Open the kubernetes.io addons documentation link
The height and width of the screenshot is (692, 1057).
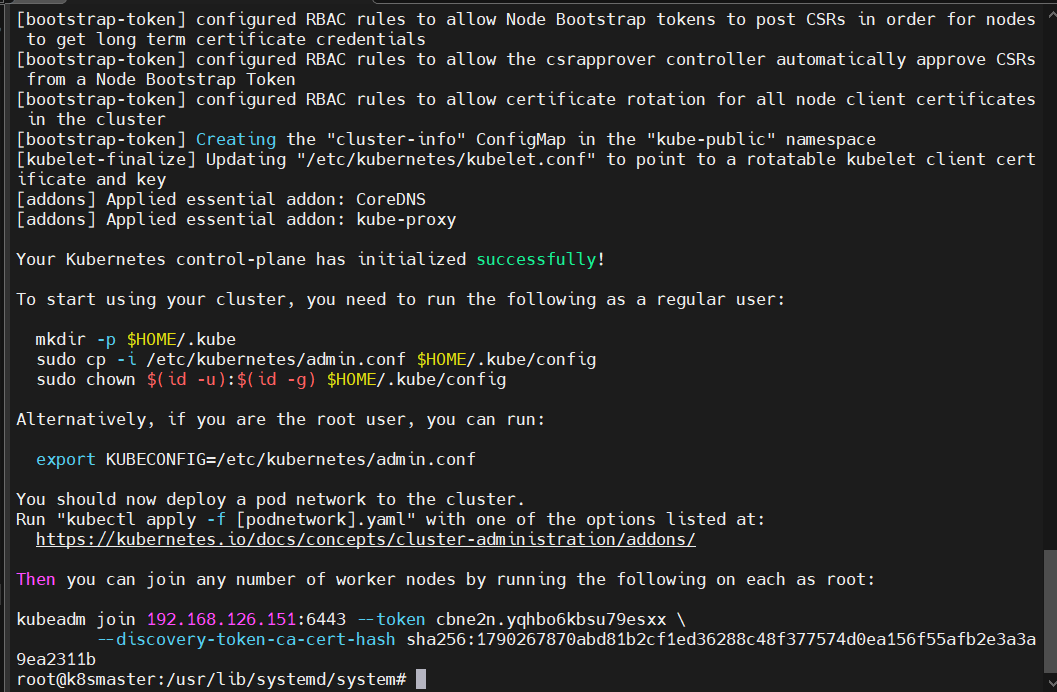(x=365, y=539)
